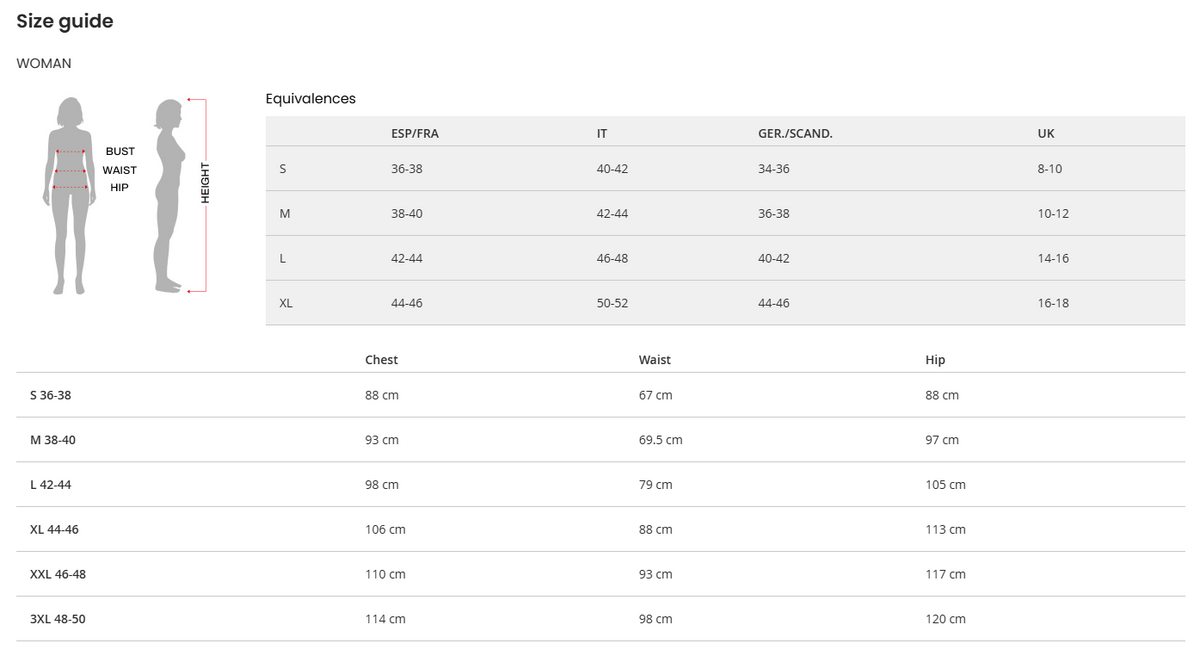Click the UK column header

[x=1046, y=133]
